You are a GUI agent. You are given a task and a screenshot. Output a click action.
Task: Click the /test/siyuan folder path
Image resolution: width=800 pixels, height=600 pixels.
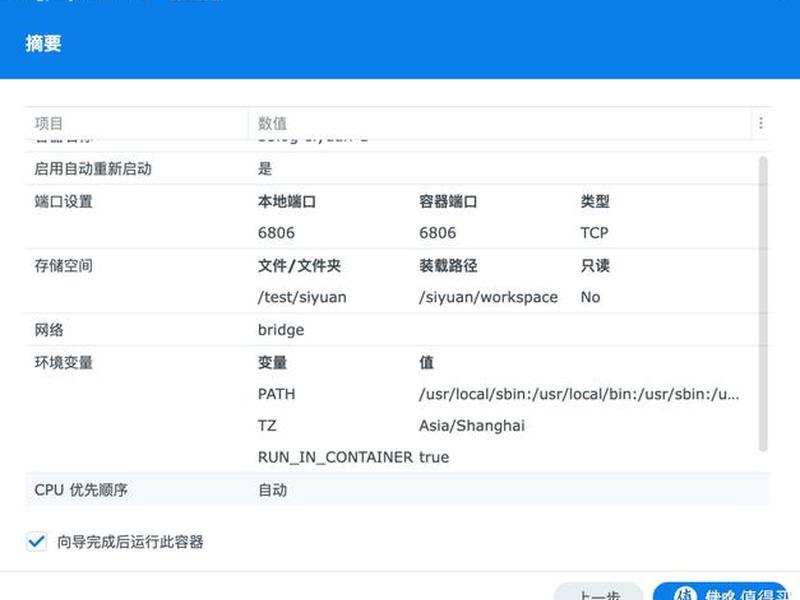click(x=302, y=297)
